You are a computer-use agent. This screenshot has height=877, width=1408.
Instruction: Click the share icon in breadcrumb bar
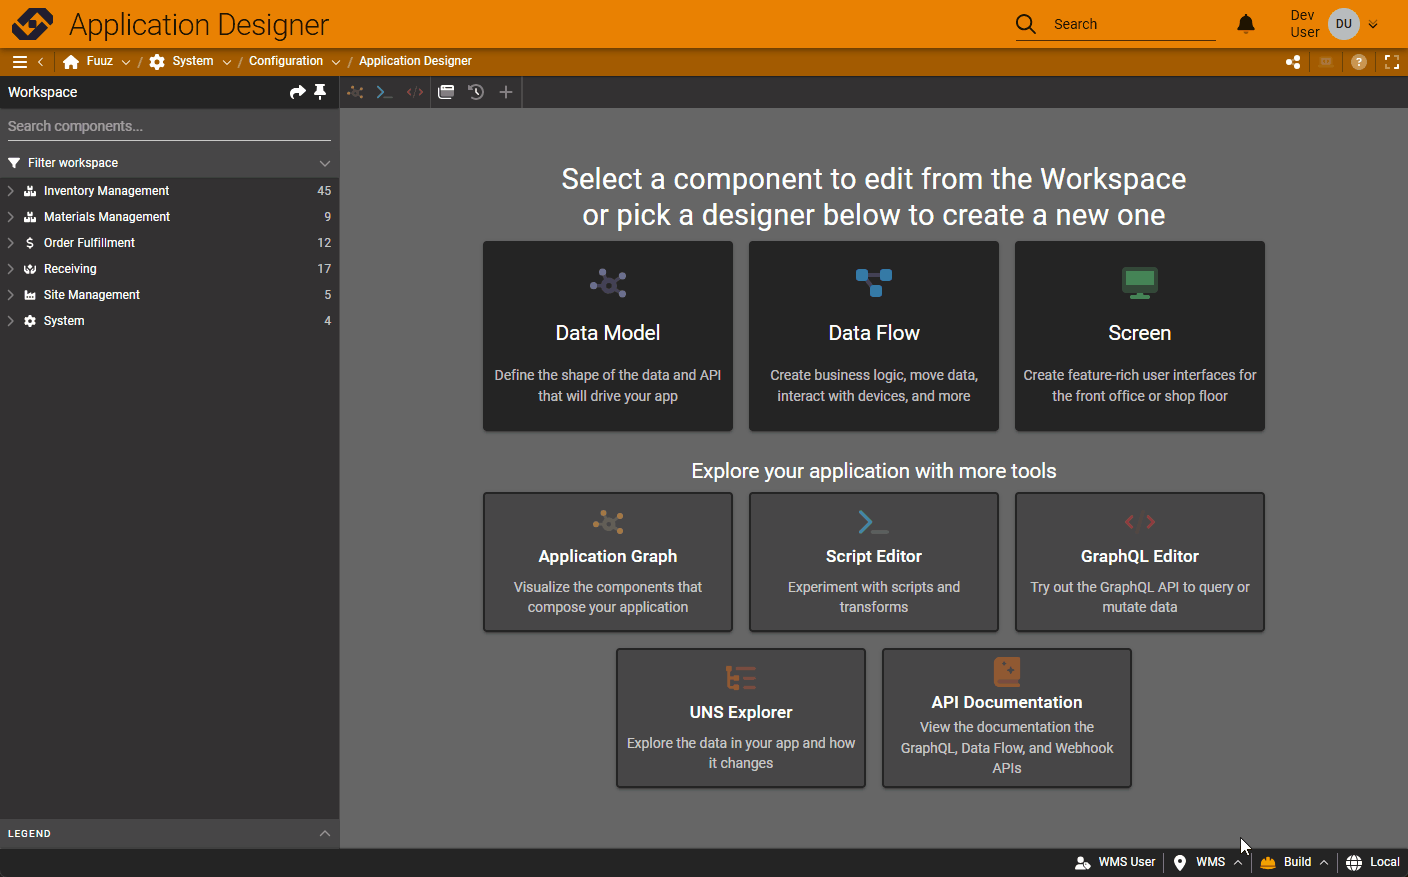point(1293,62)
